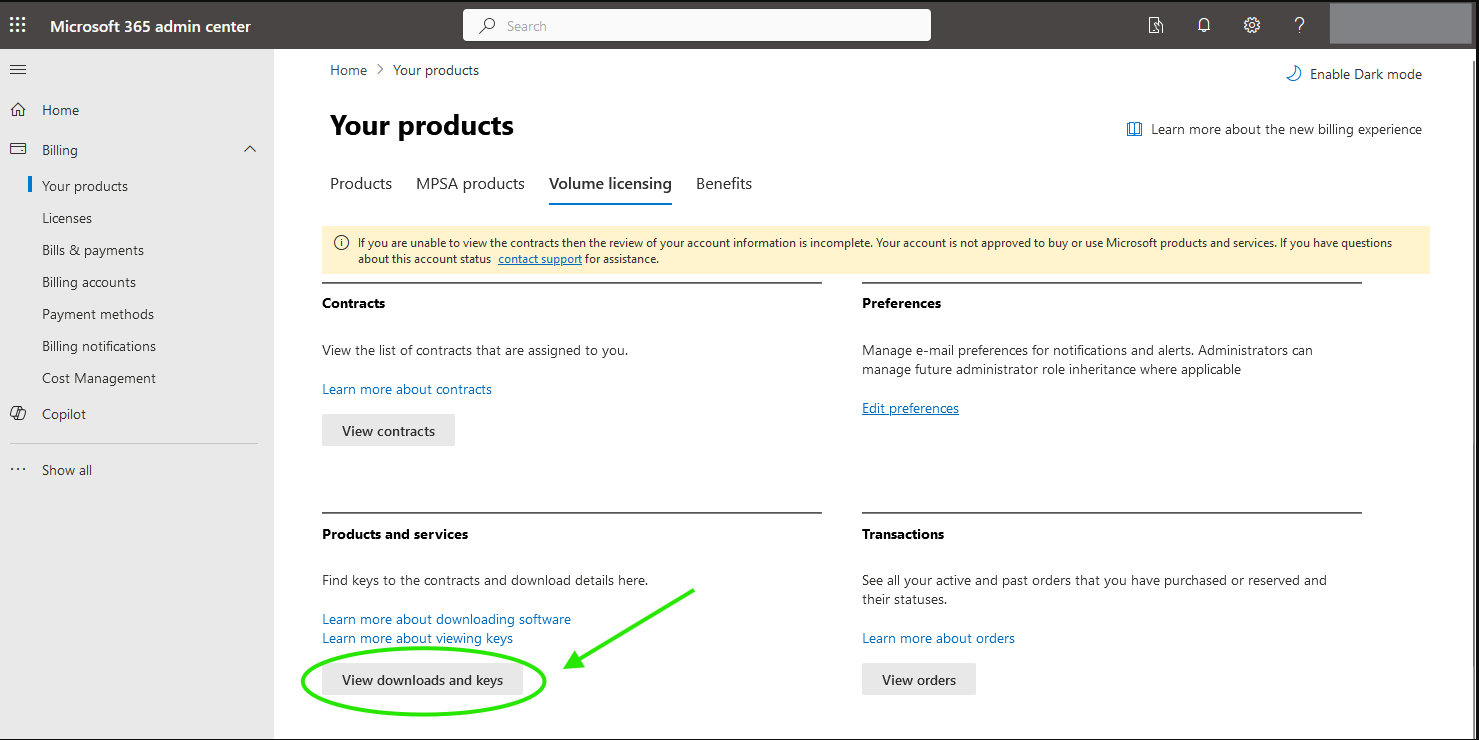Viewport: 1479px width, 740px height.
Task: Open the app launcher grid
Action: click(17, 24)
